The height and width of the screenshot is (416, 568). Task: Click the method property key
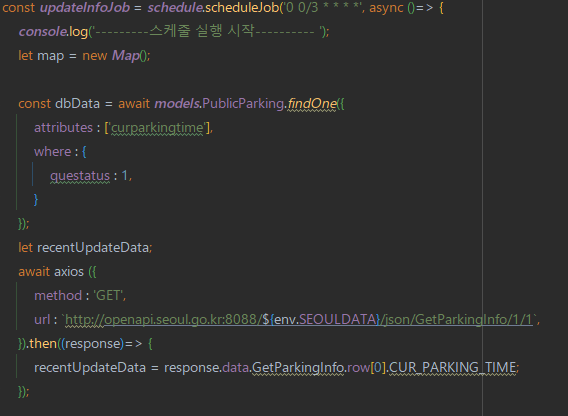coord(58,296)
